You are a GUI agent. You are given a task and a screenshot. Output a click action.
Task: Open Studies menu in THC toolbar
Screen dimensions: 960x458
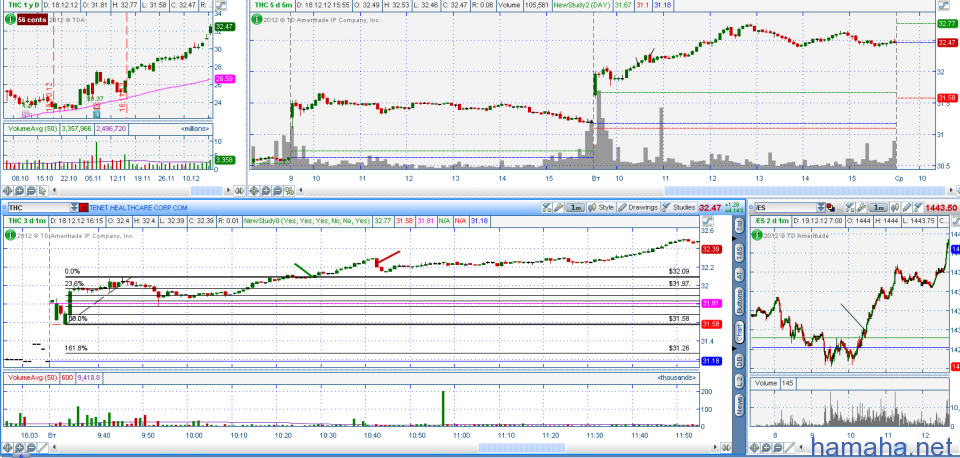(678, 208)
